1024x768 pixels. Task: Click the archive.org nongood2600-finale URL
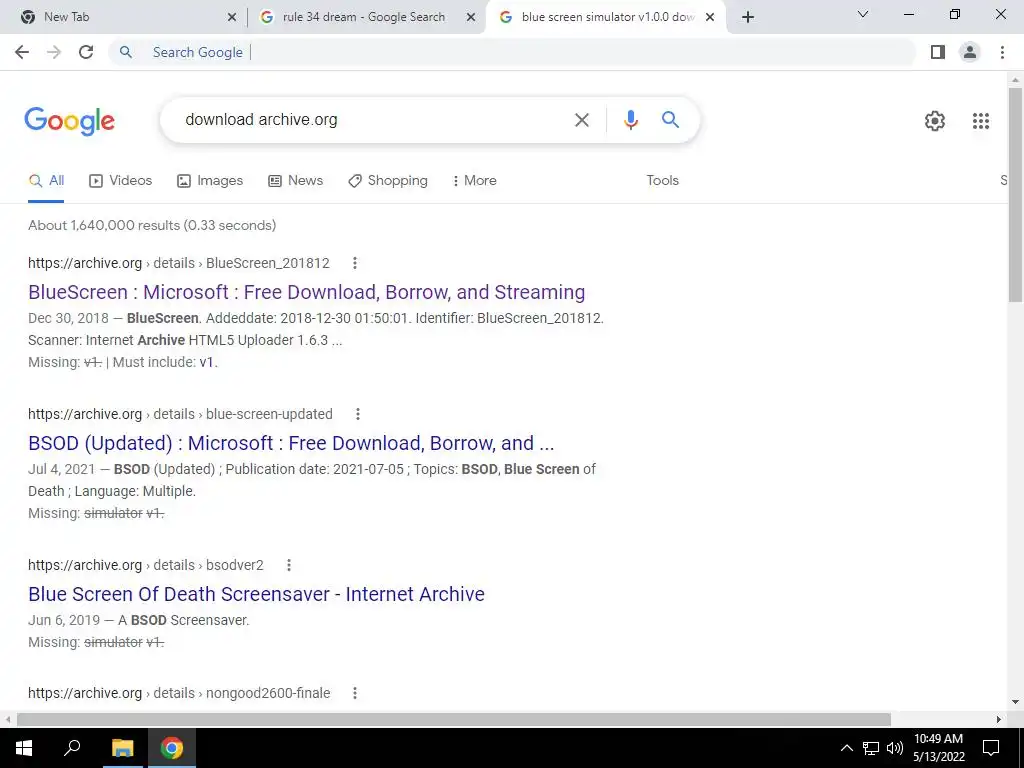coord(179,693)
